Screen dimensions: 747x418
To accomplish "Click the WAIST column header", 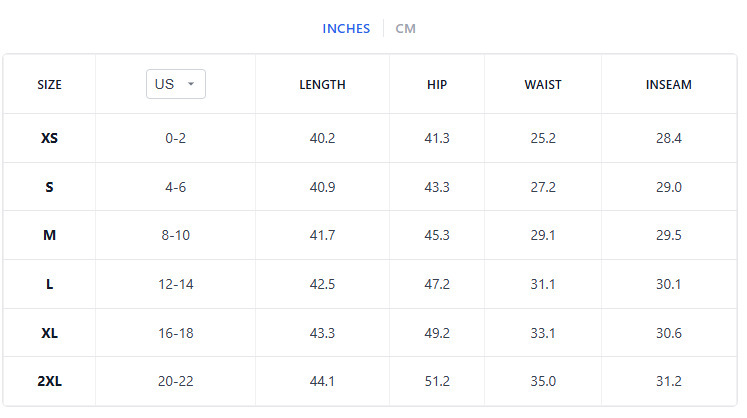I will pos(543,85).
